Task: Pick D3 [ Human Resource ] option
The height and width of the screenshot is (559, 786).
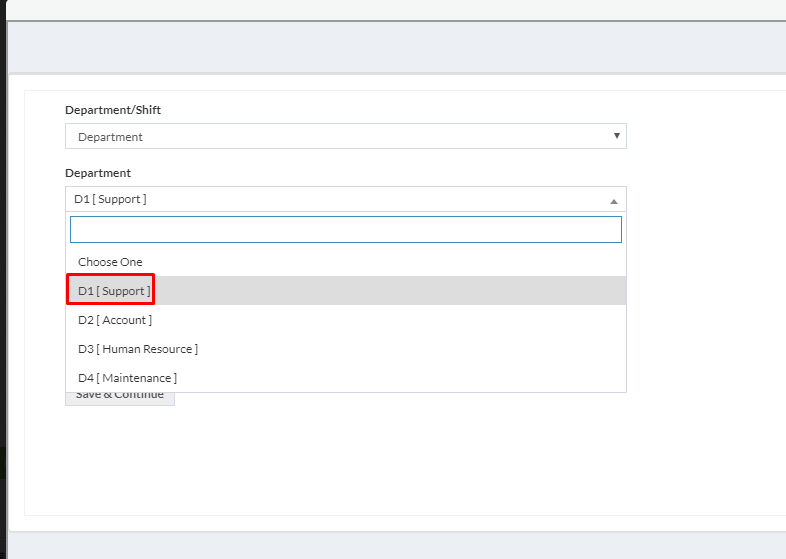Action: pyautogui.click(x=345, y=349)
